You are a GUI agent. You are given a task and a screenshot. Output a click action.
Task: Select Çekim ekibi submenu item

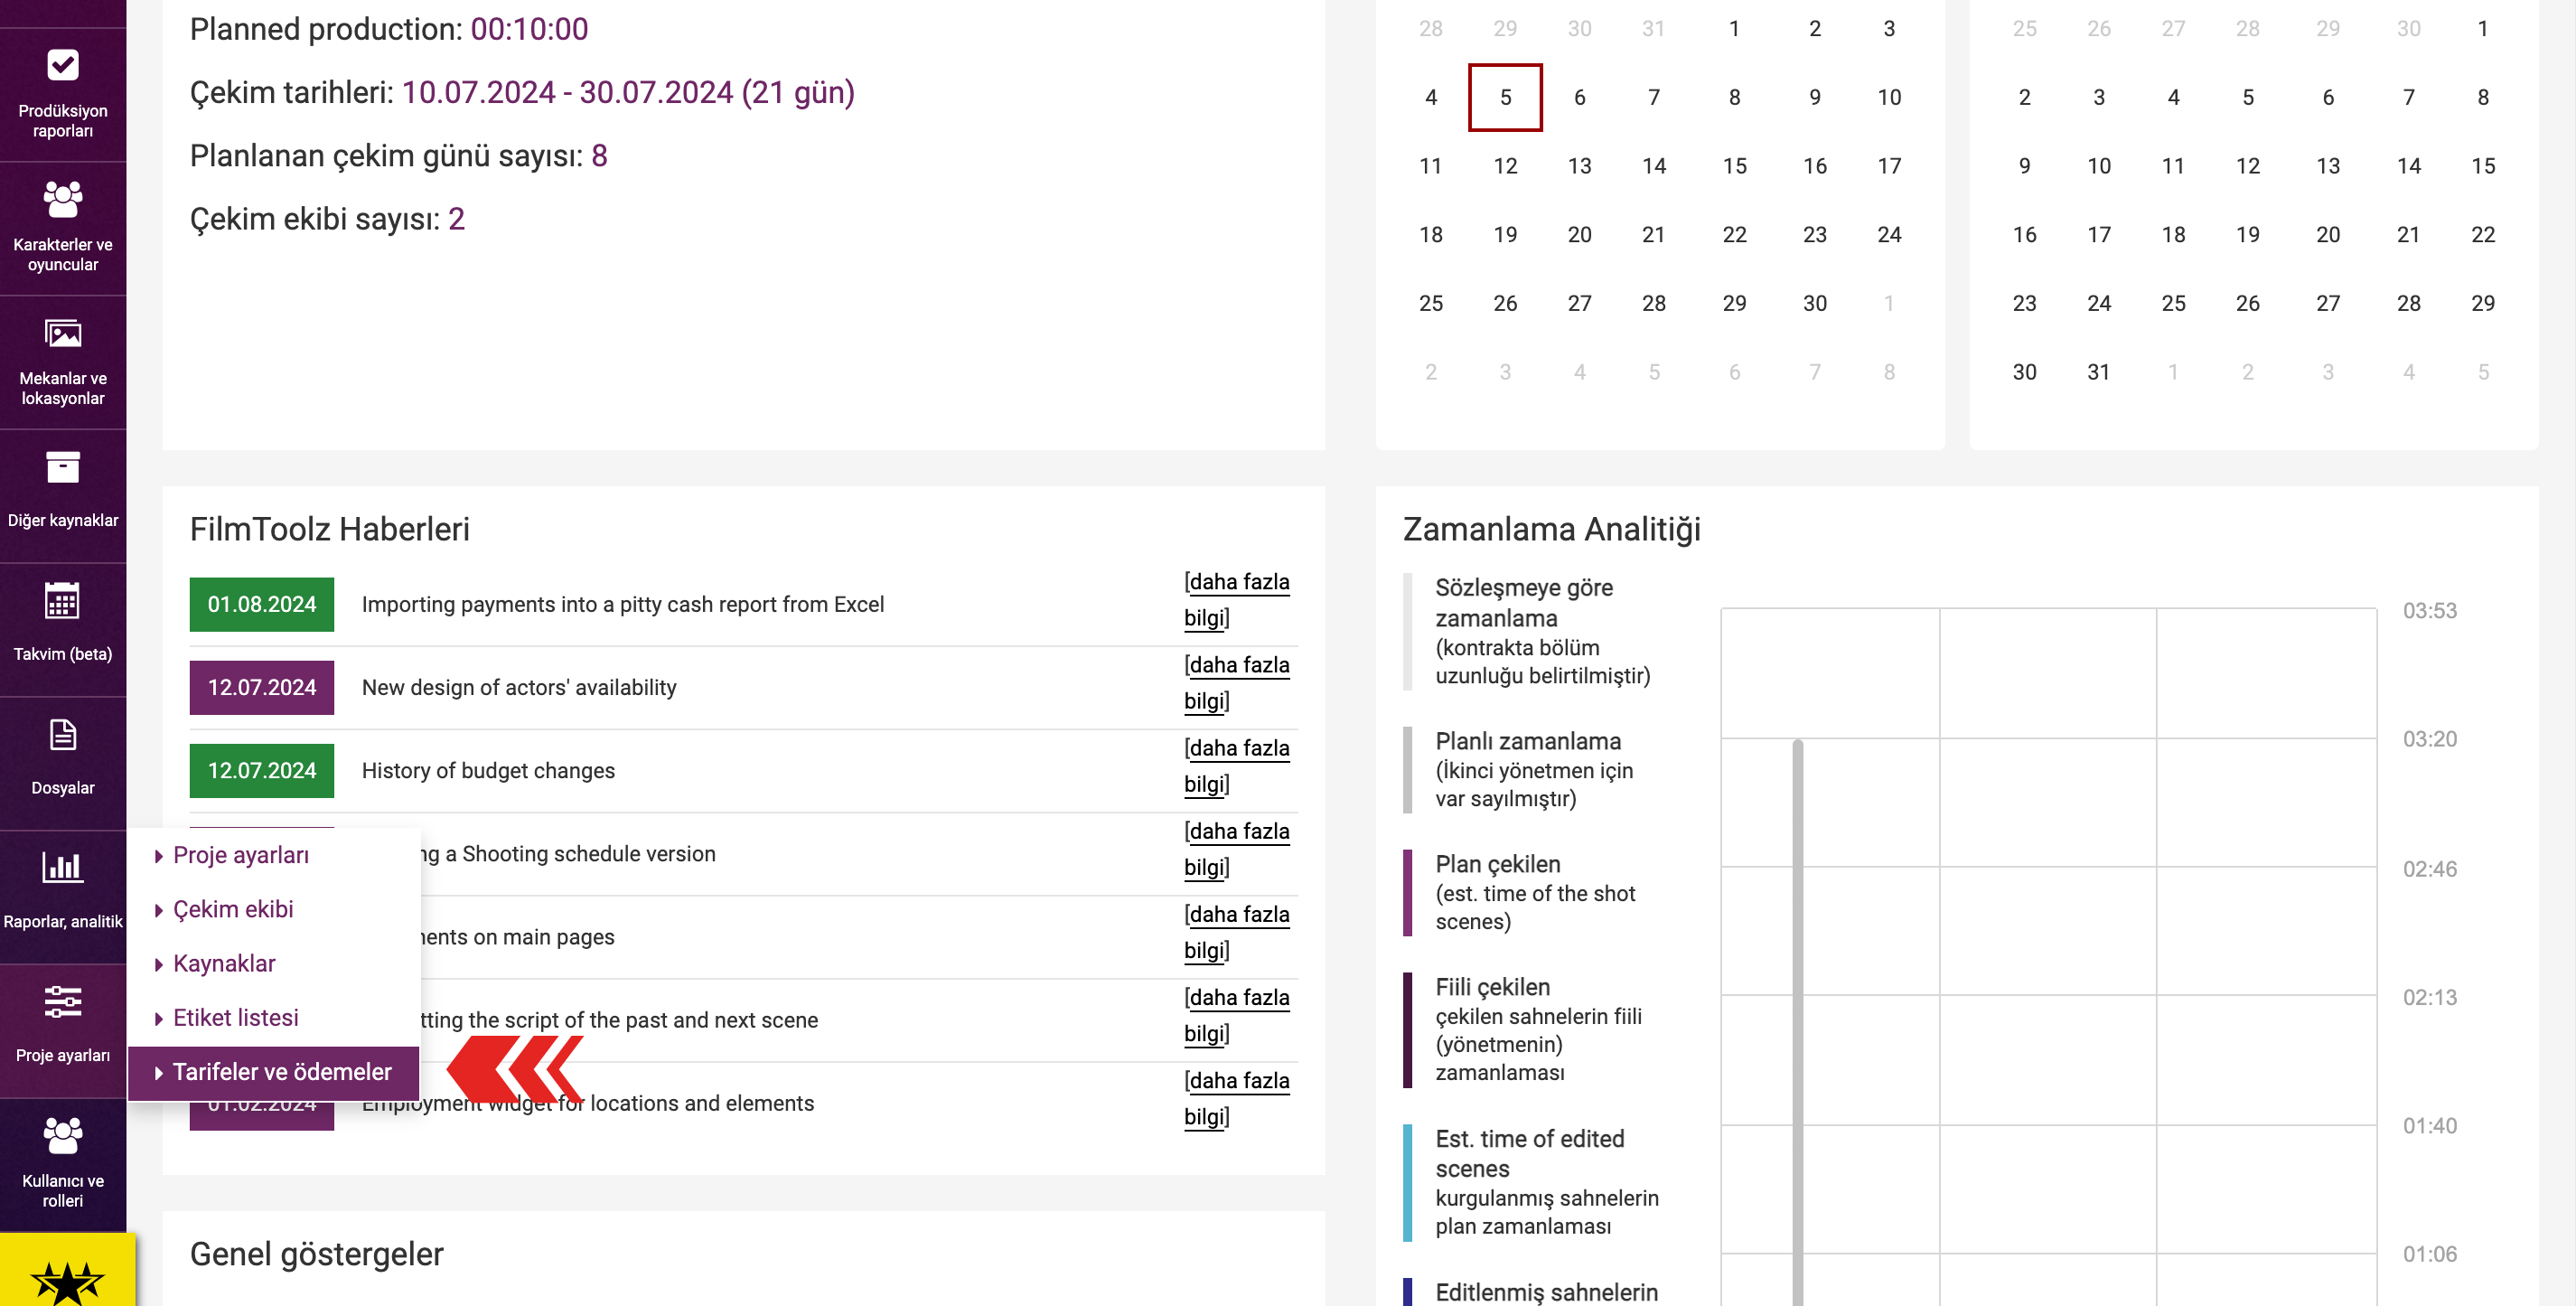click(233, 909)
